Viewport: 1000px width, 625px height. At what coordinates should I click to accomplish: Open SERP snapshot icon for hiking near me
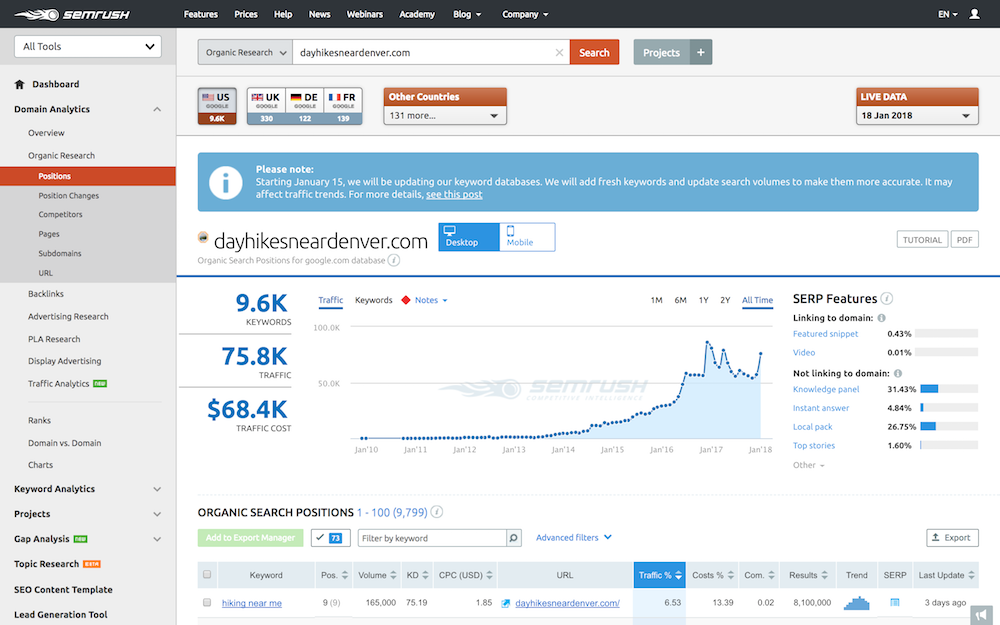pyautogui.click(x=894, y=602)
